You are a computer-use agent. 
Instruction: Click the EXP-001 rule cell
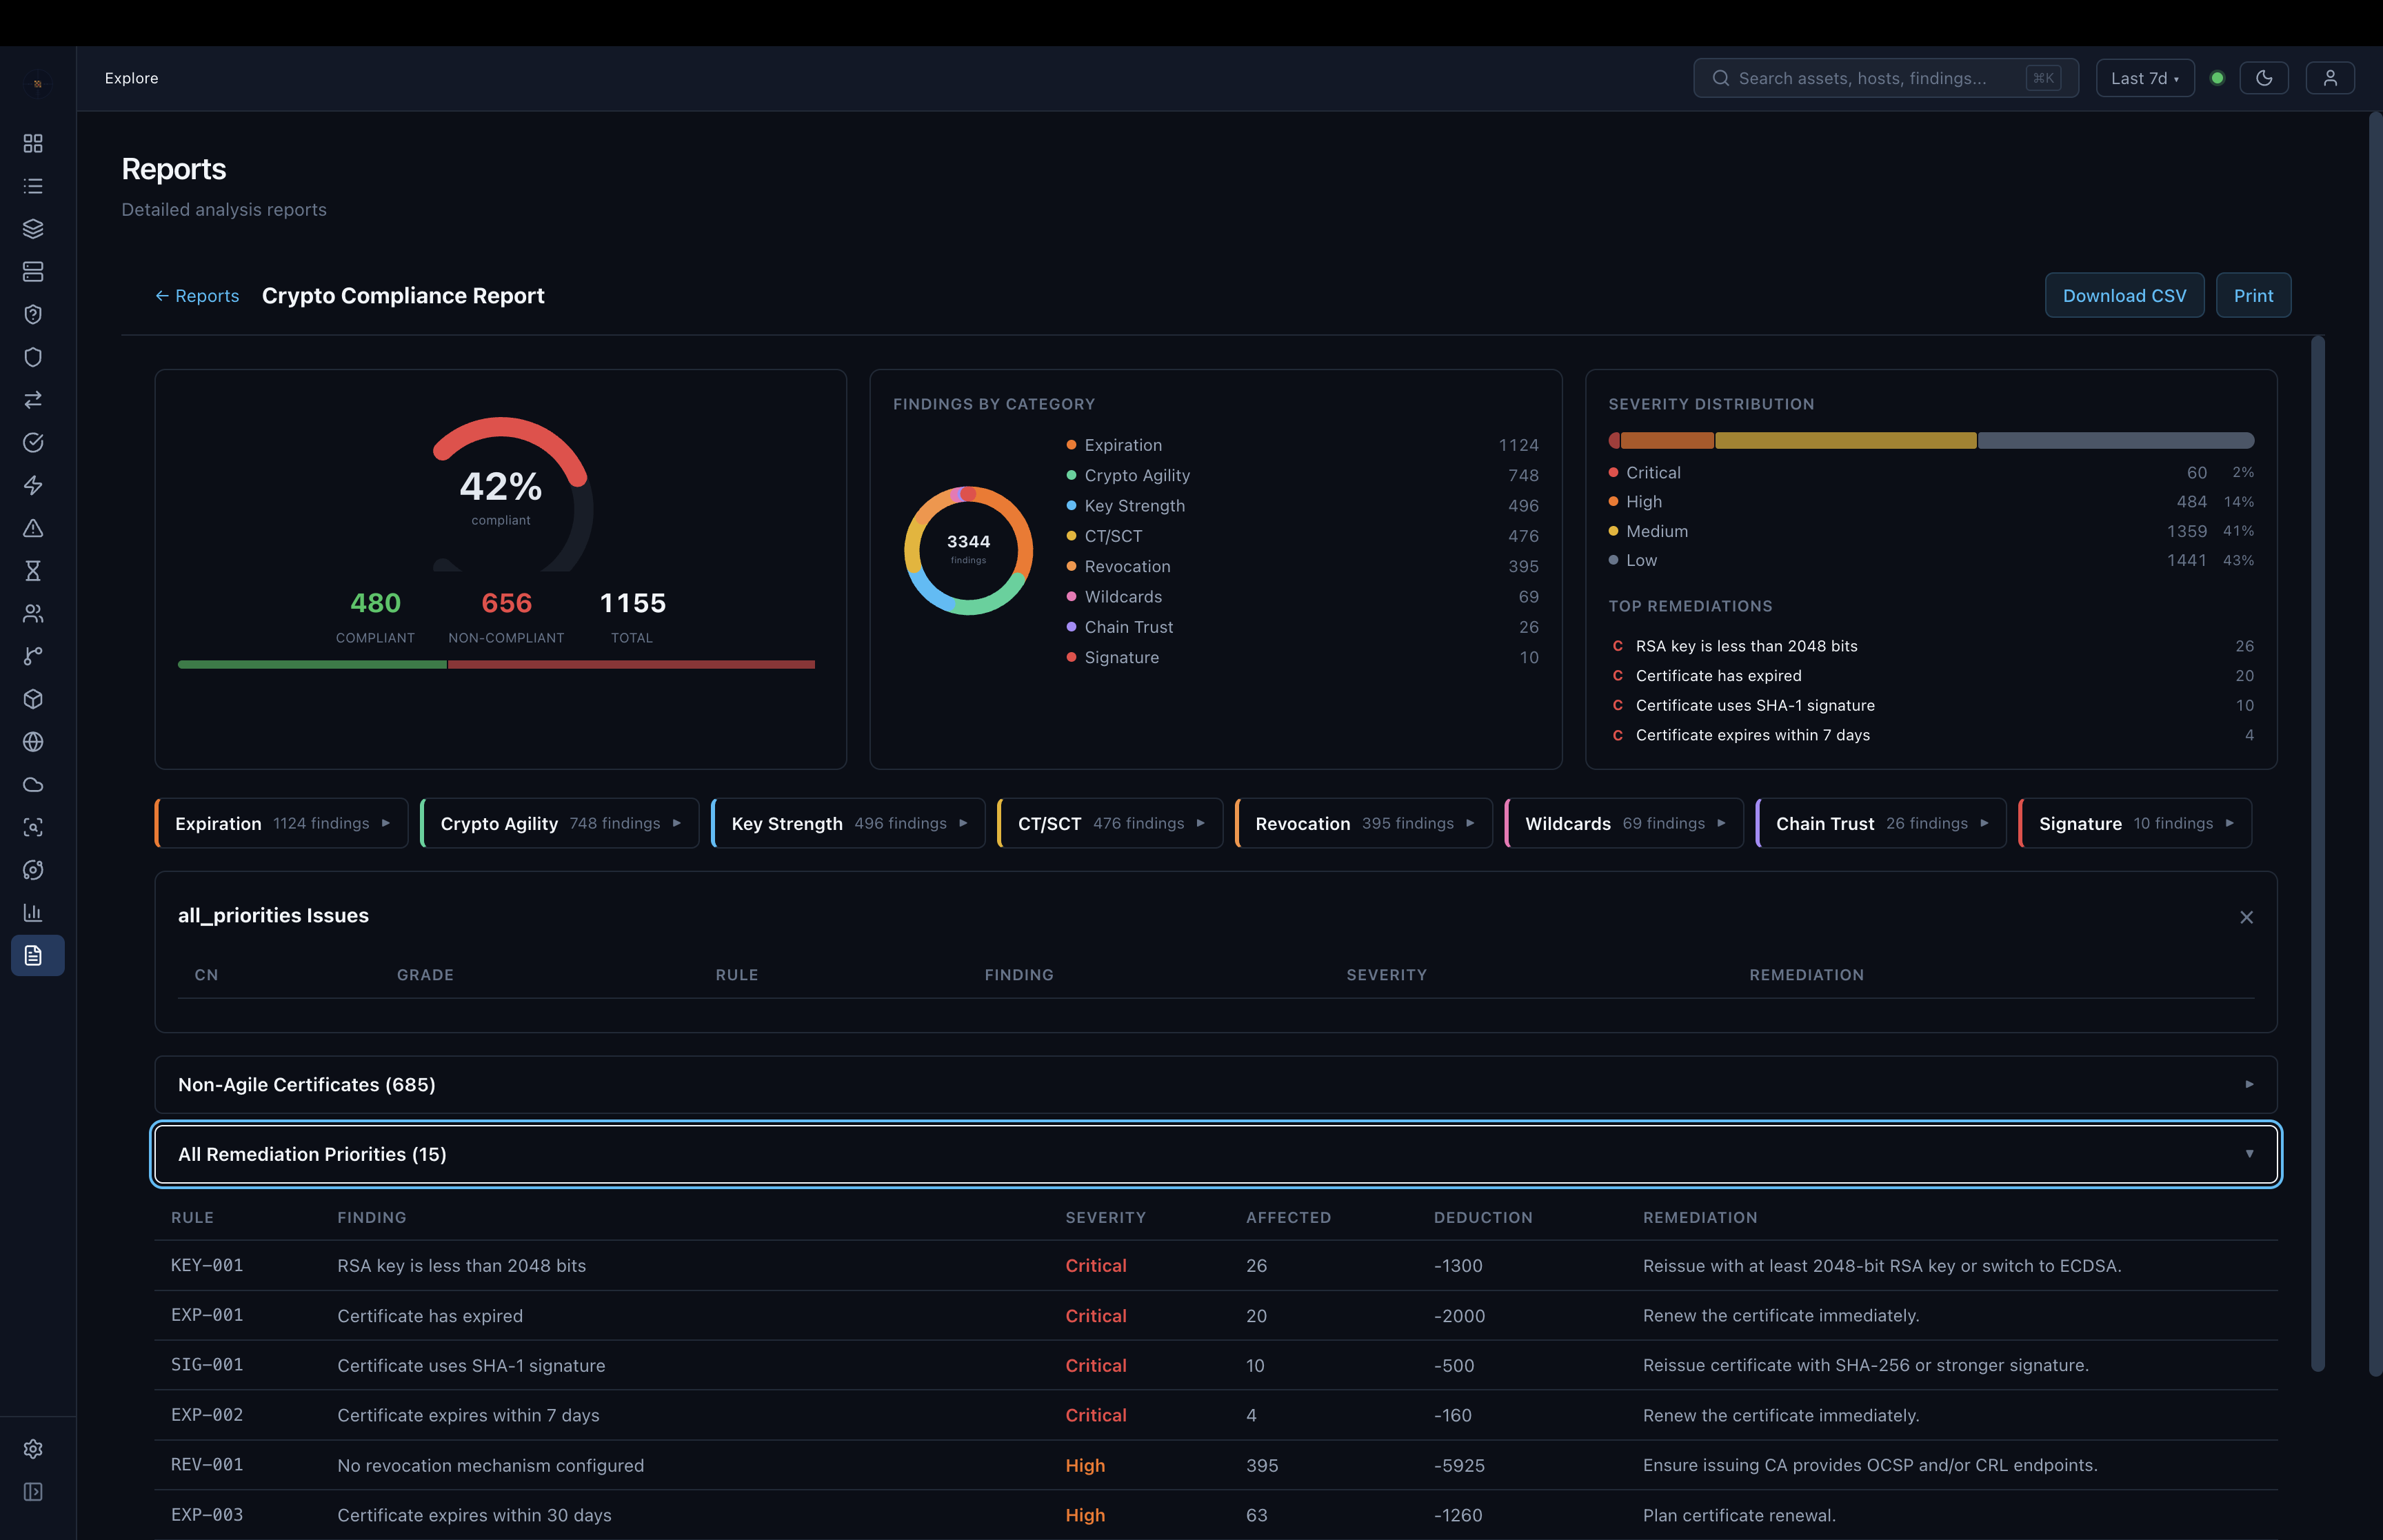tap(207, 1315)
